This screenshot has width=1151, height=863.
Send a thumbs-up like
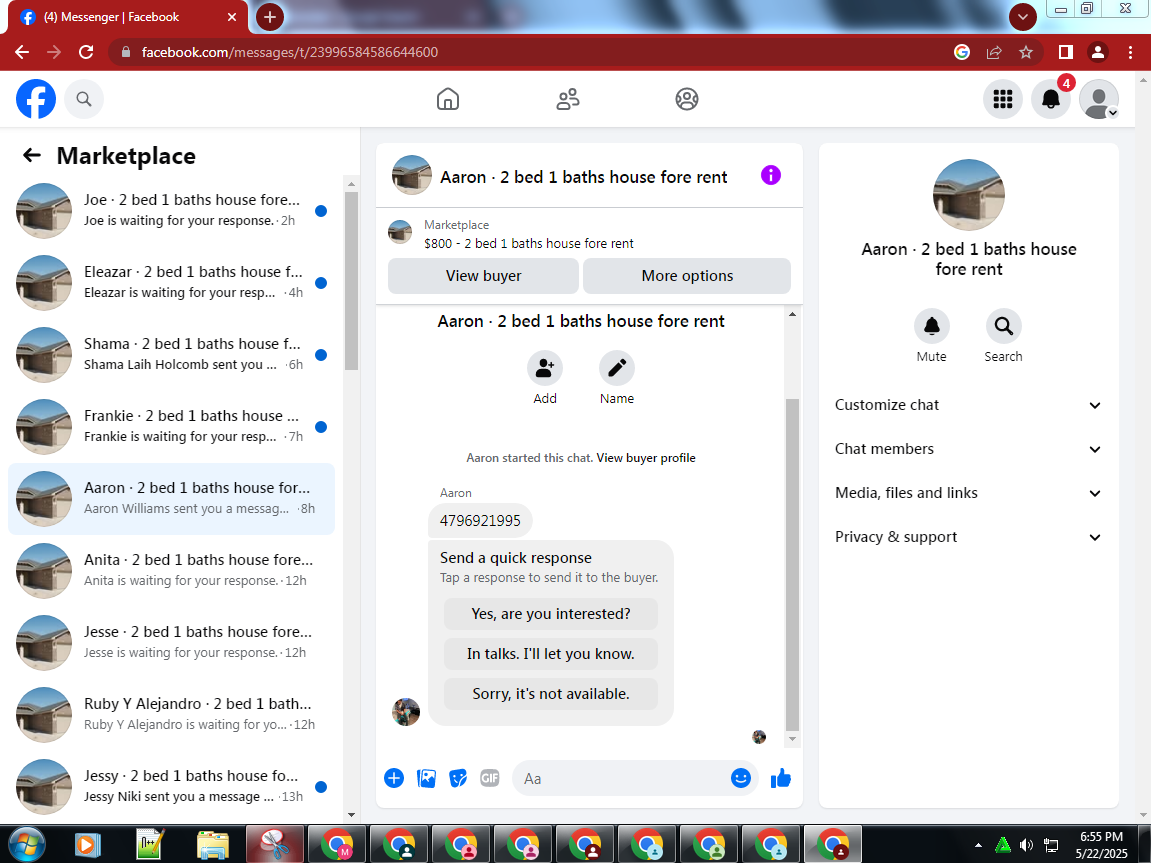click(781, 778)
